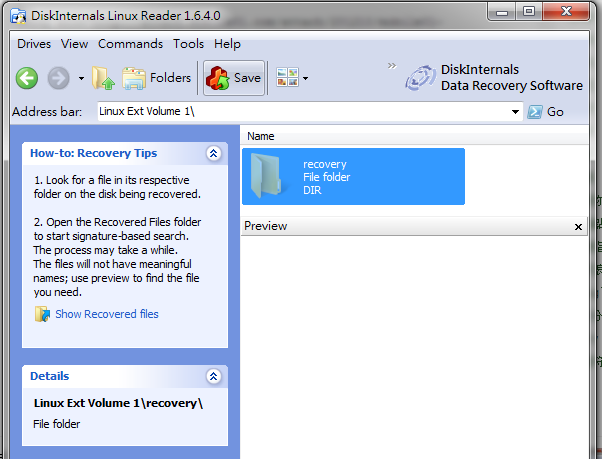Viewport: 602px width, 459px height.
Task: Minimize the Linux Reader window
Action: (501, 12)
